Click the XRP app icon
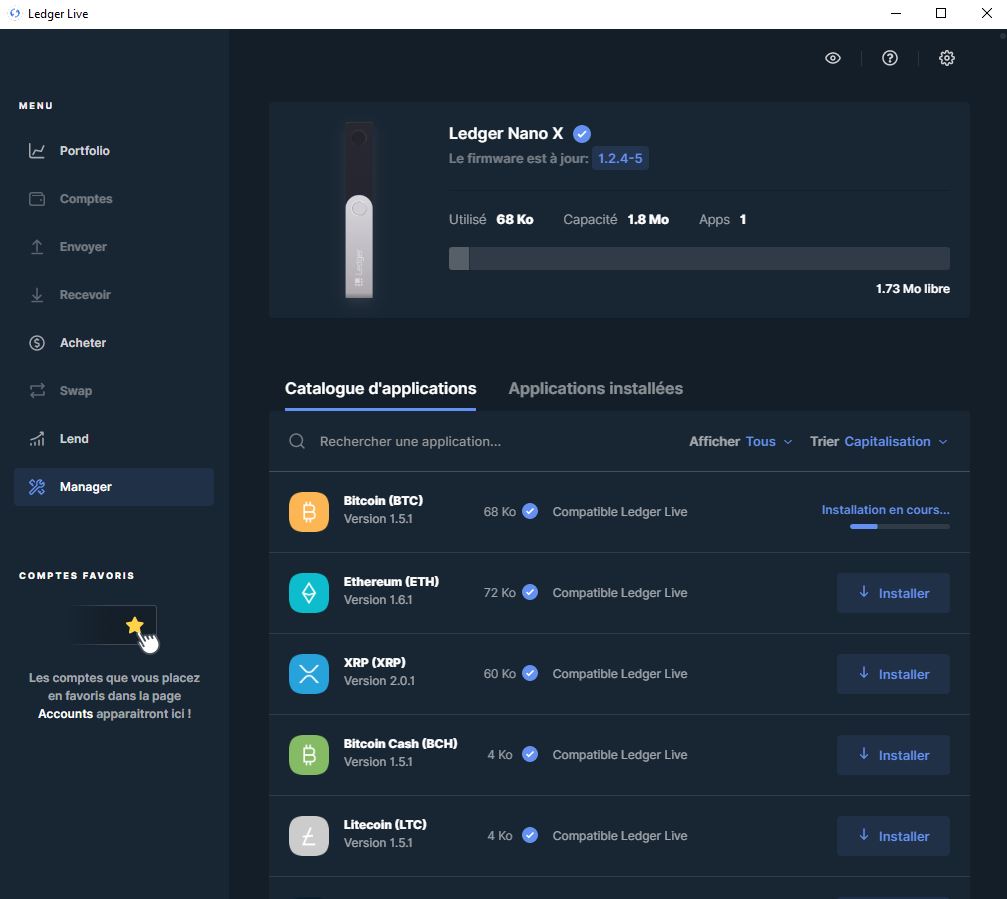Screen dimensions: 1007x899 [x=308, y=674]
